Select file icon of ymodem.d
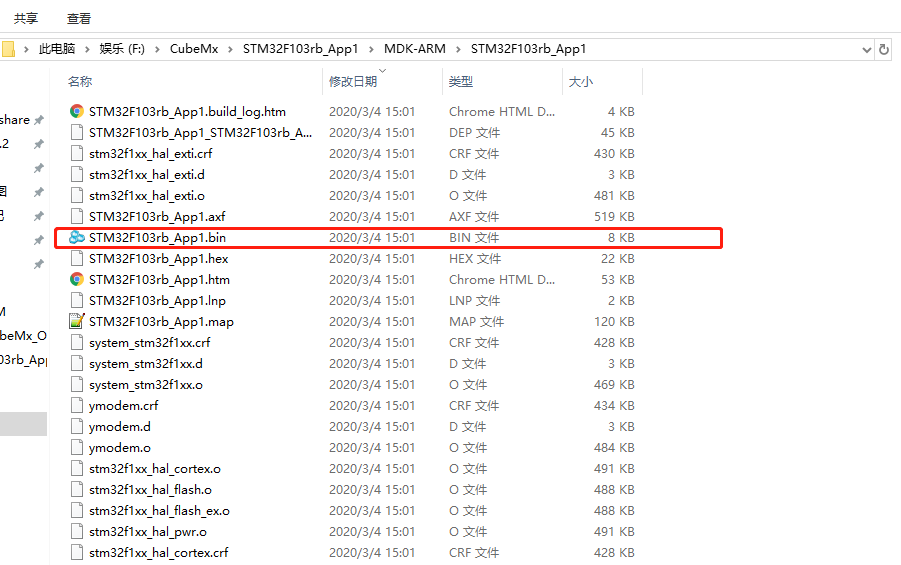Viewport: 901px width, 565px height. click(76, 426)
